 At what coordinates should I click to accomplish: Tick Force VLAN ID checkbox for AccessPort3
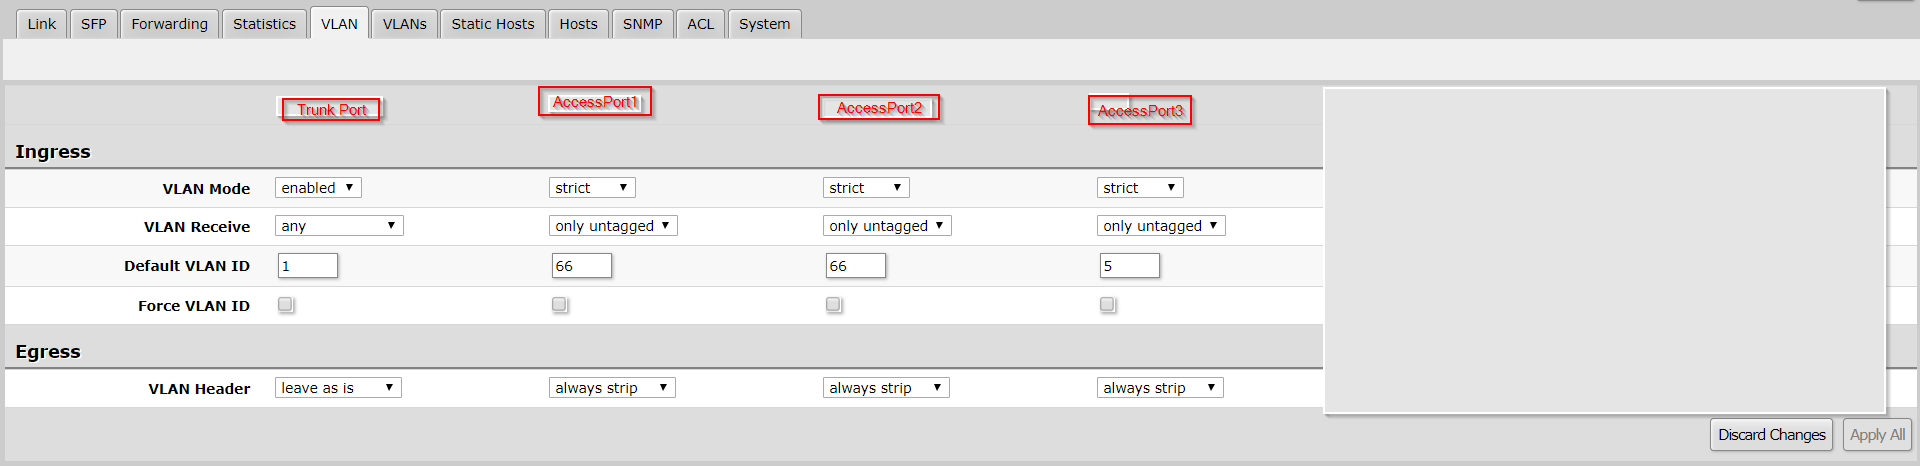coord(1108,305)
